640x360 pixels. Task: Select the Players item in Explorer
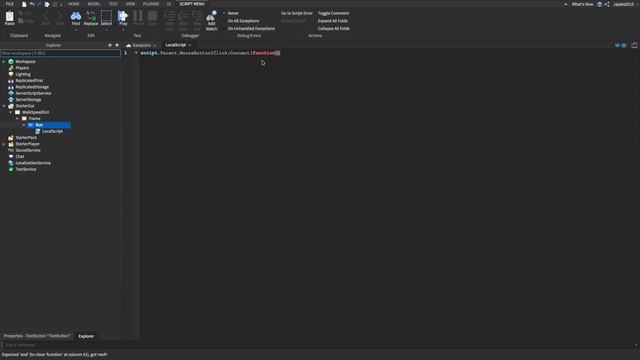[22, 68]
